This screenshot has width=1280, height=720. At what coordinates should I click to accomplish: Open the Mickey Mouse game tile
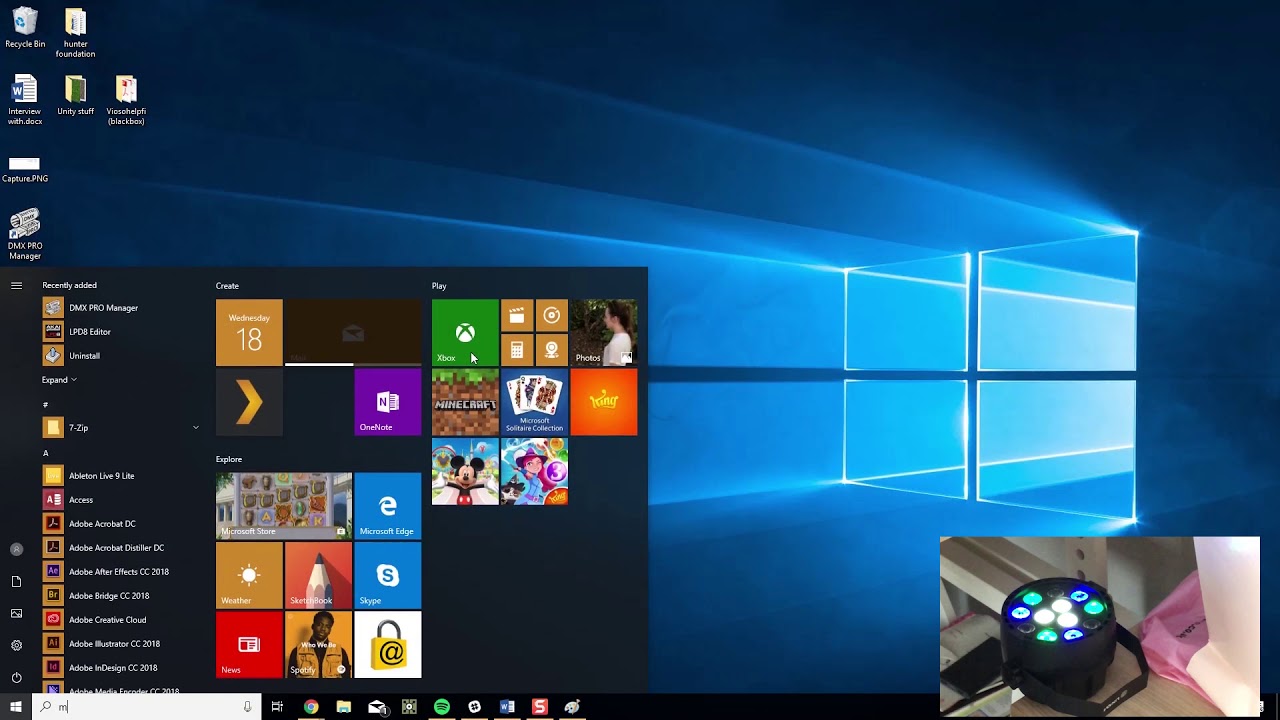[x=465, y=471]
